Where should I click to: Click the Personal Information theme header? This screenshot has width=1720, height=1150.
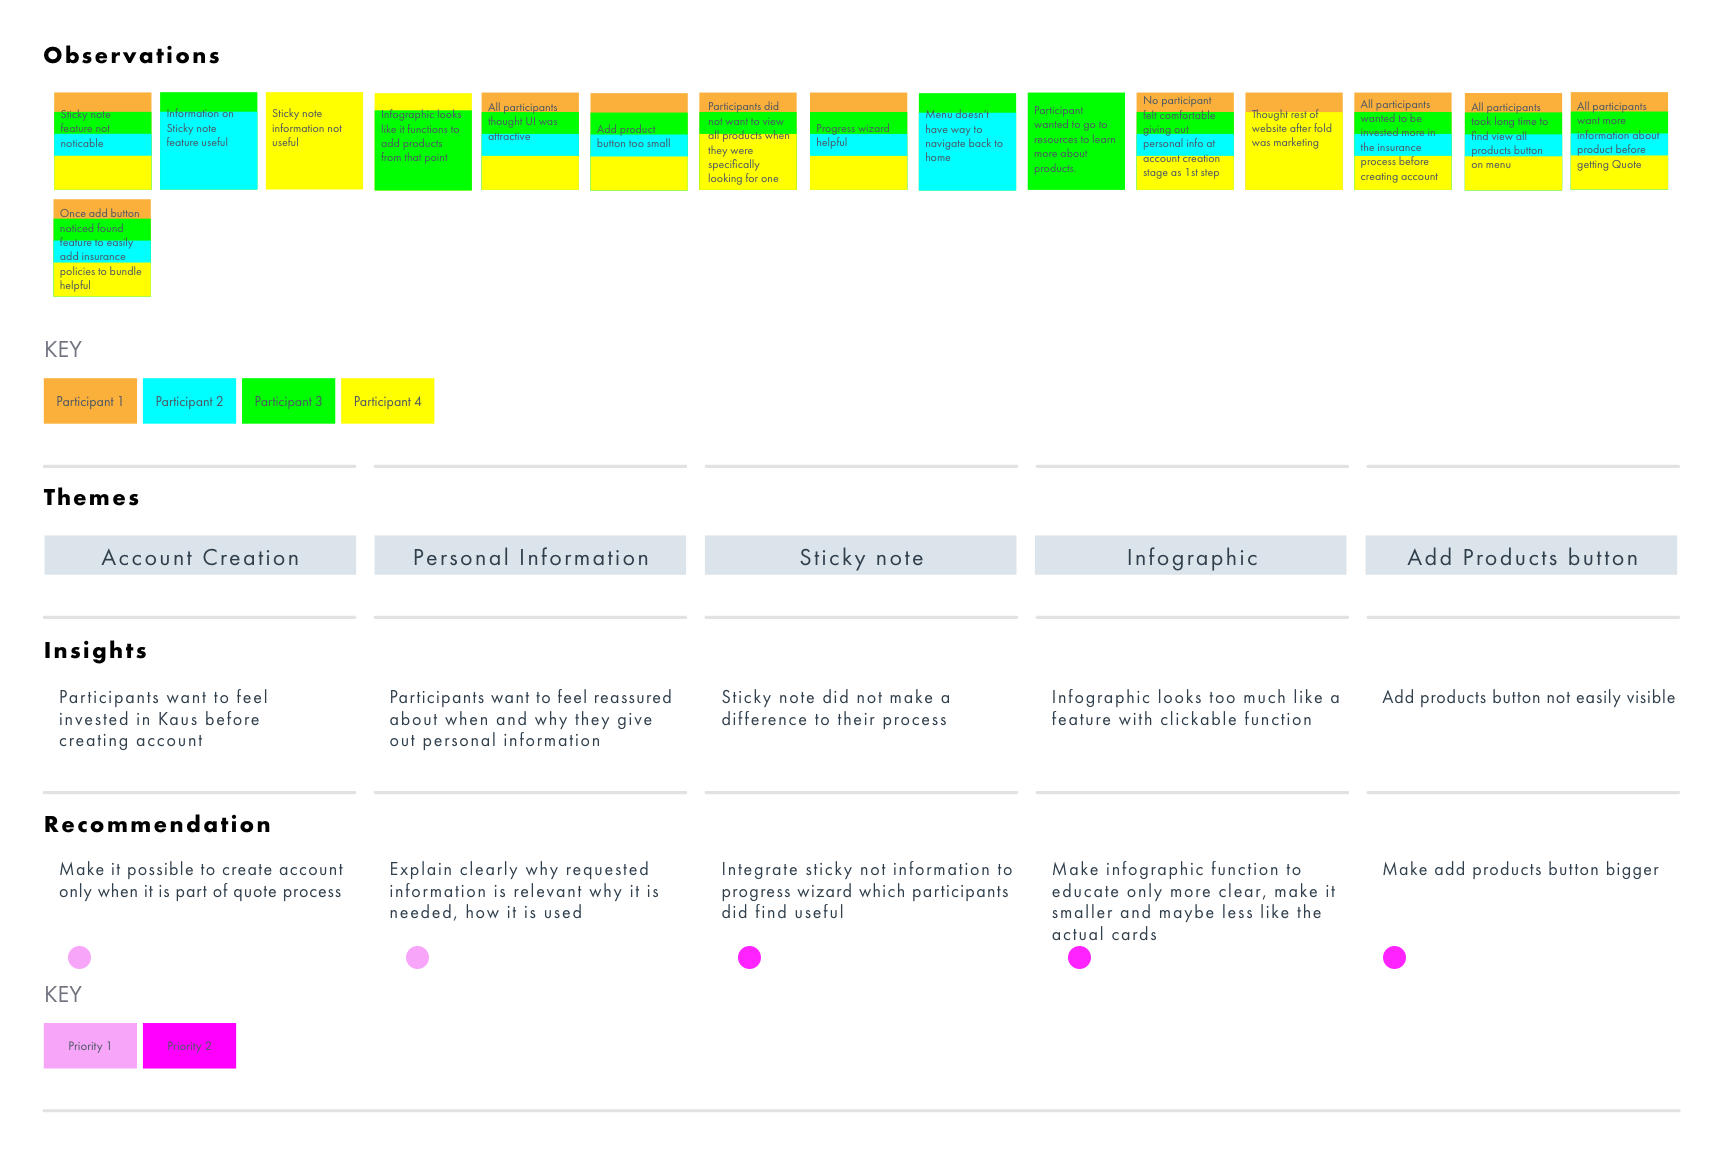(x=530, y=556)
